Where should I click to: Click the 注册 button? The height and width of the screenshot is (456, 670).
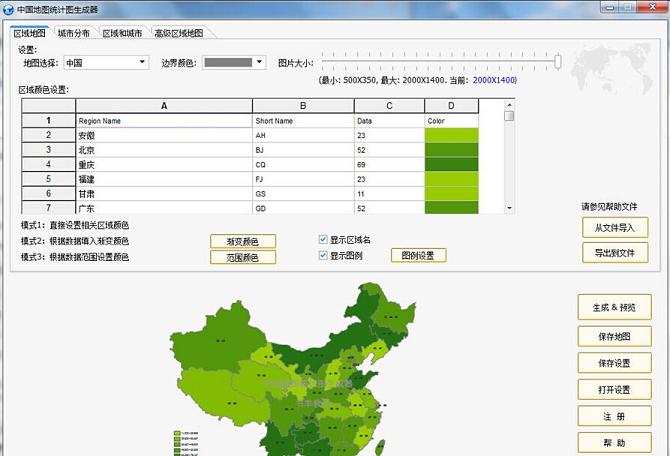tap(614, 416)
